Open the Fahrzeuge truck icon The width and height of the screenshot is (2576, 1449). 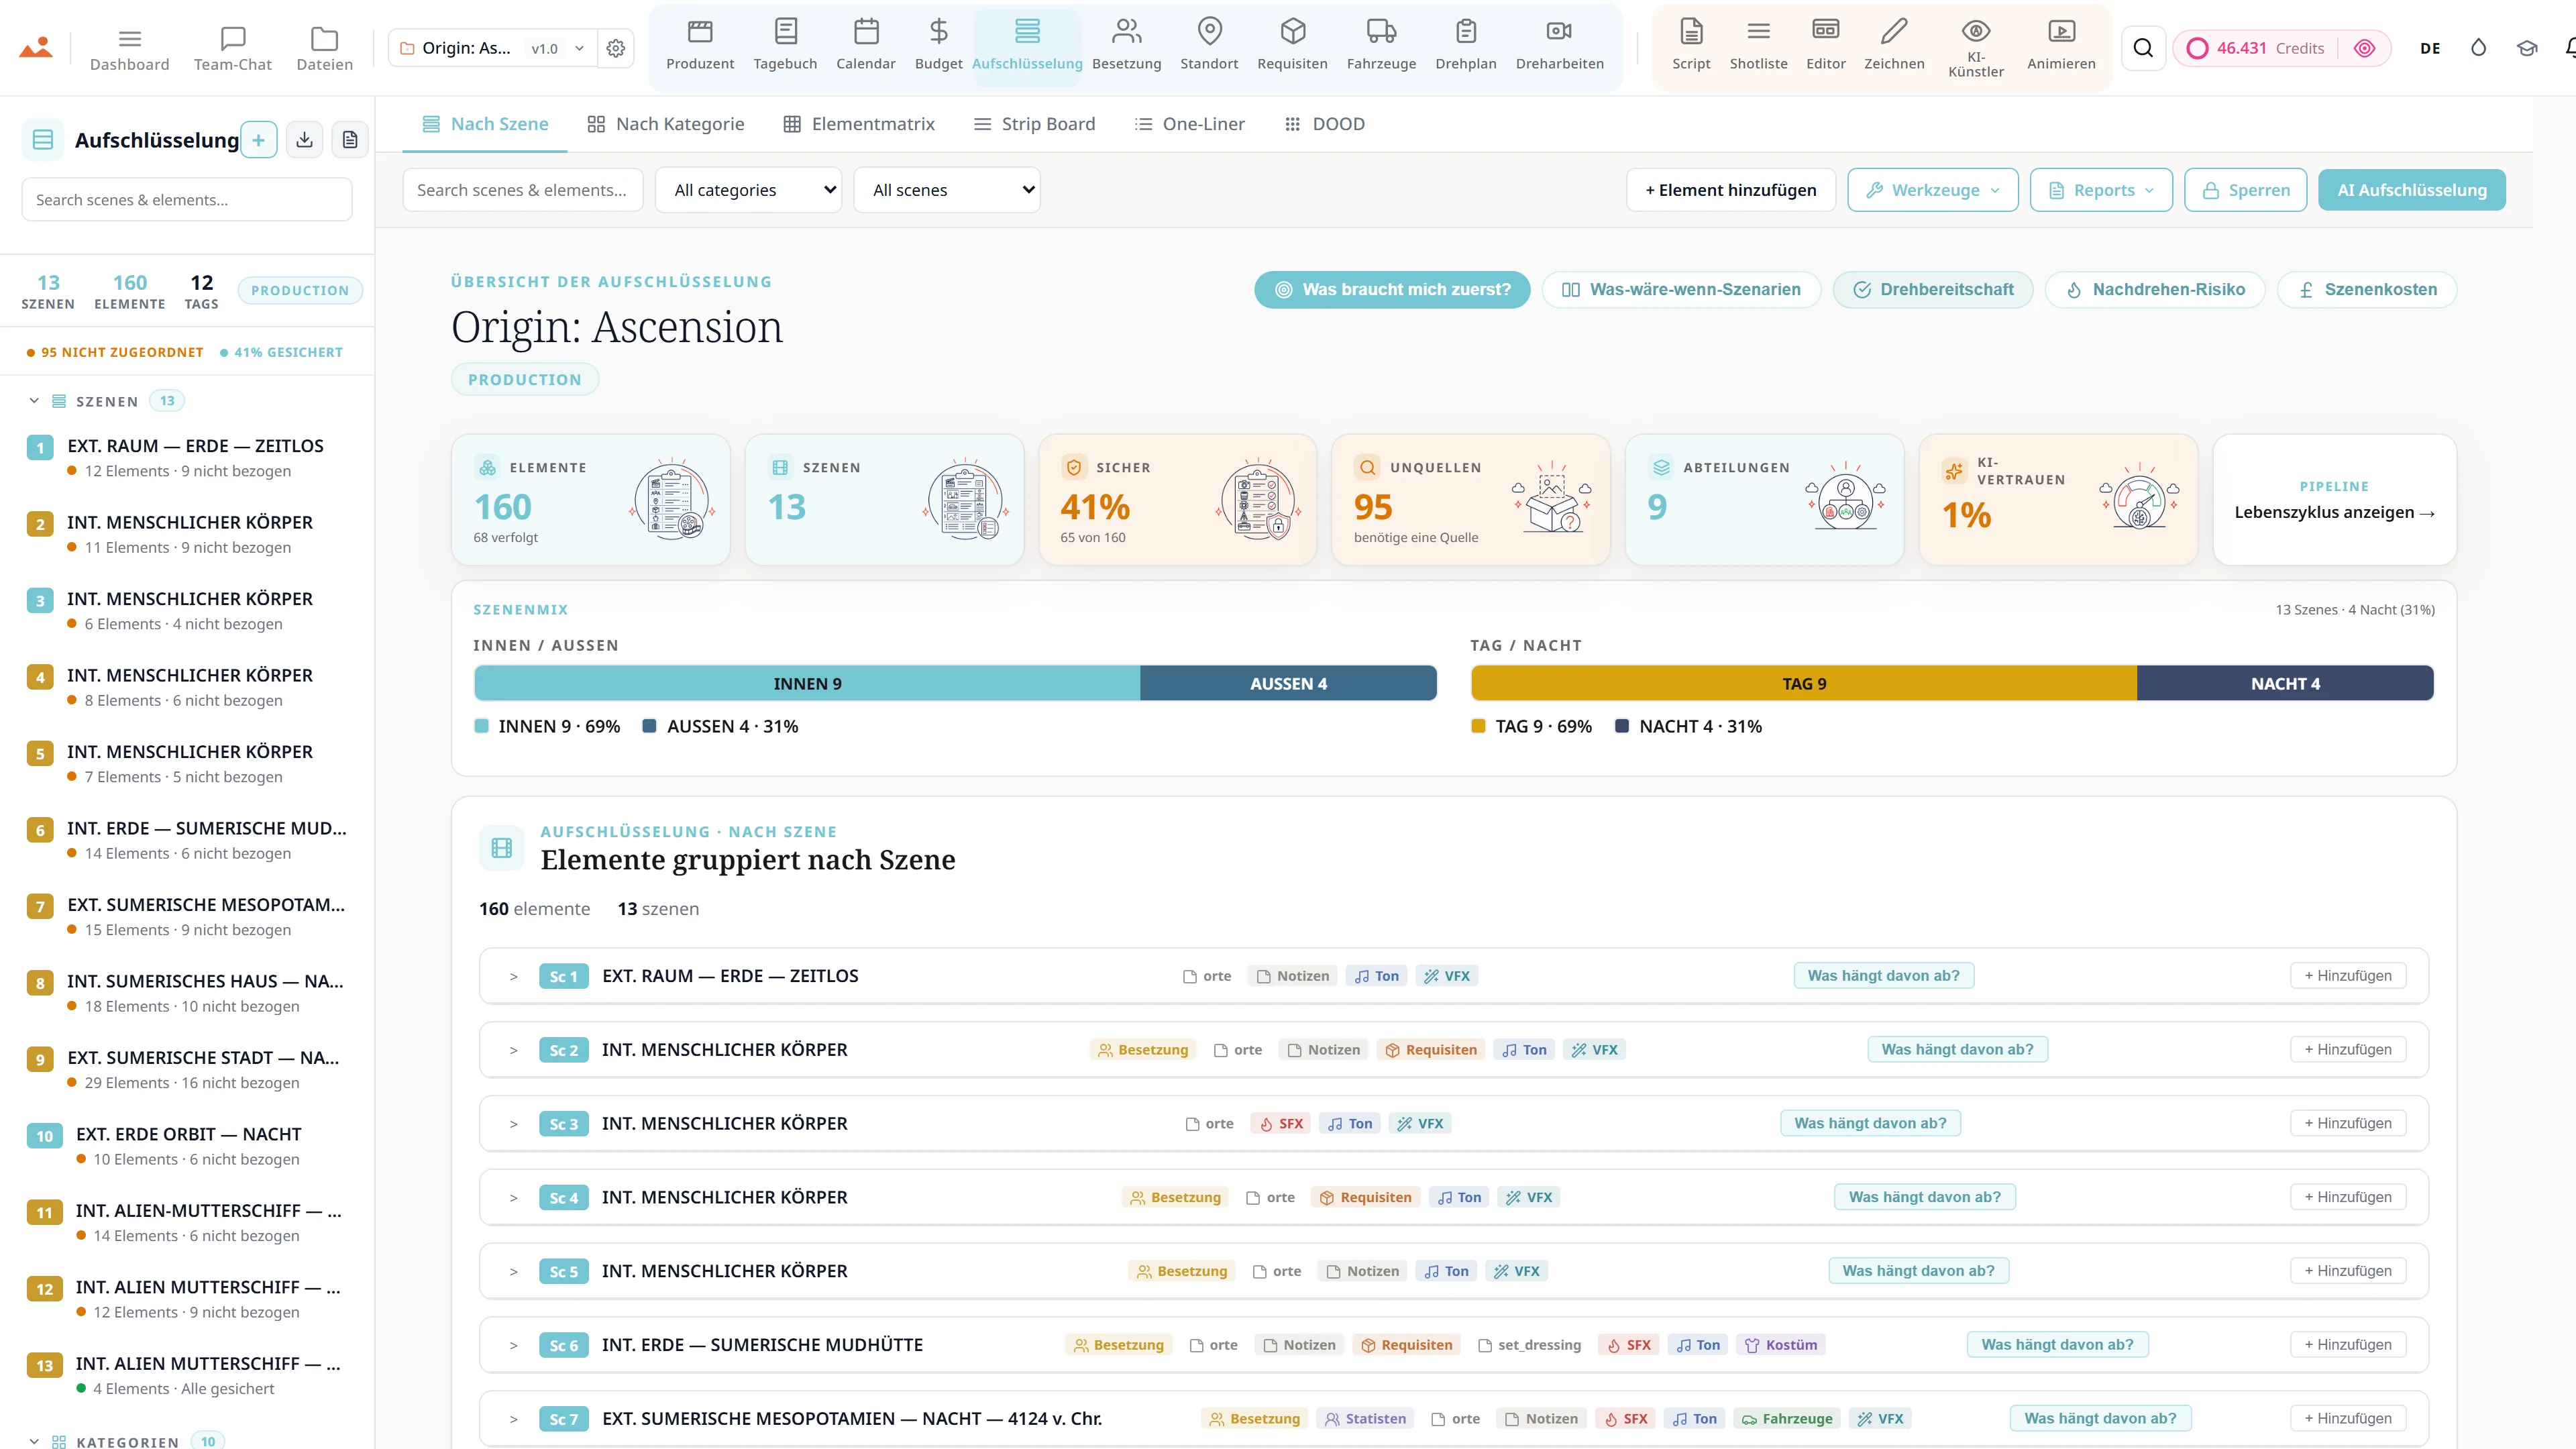coord(1381,32)
